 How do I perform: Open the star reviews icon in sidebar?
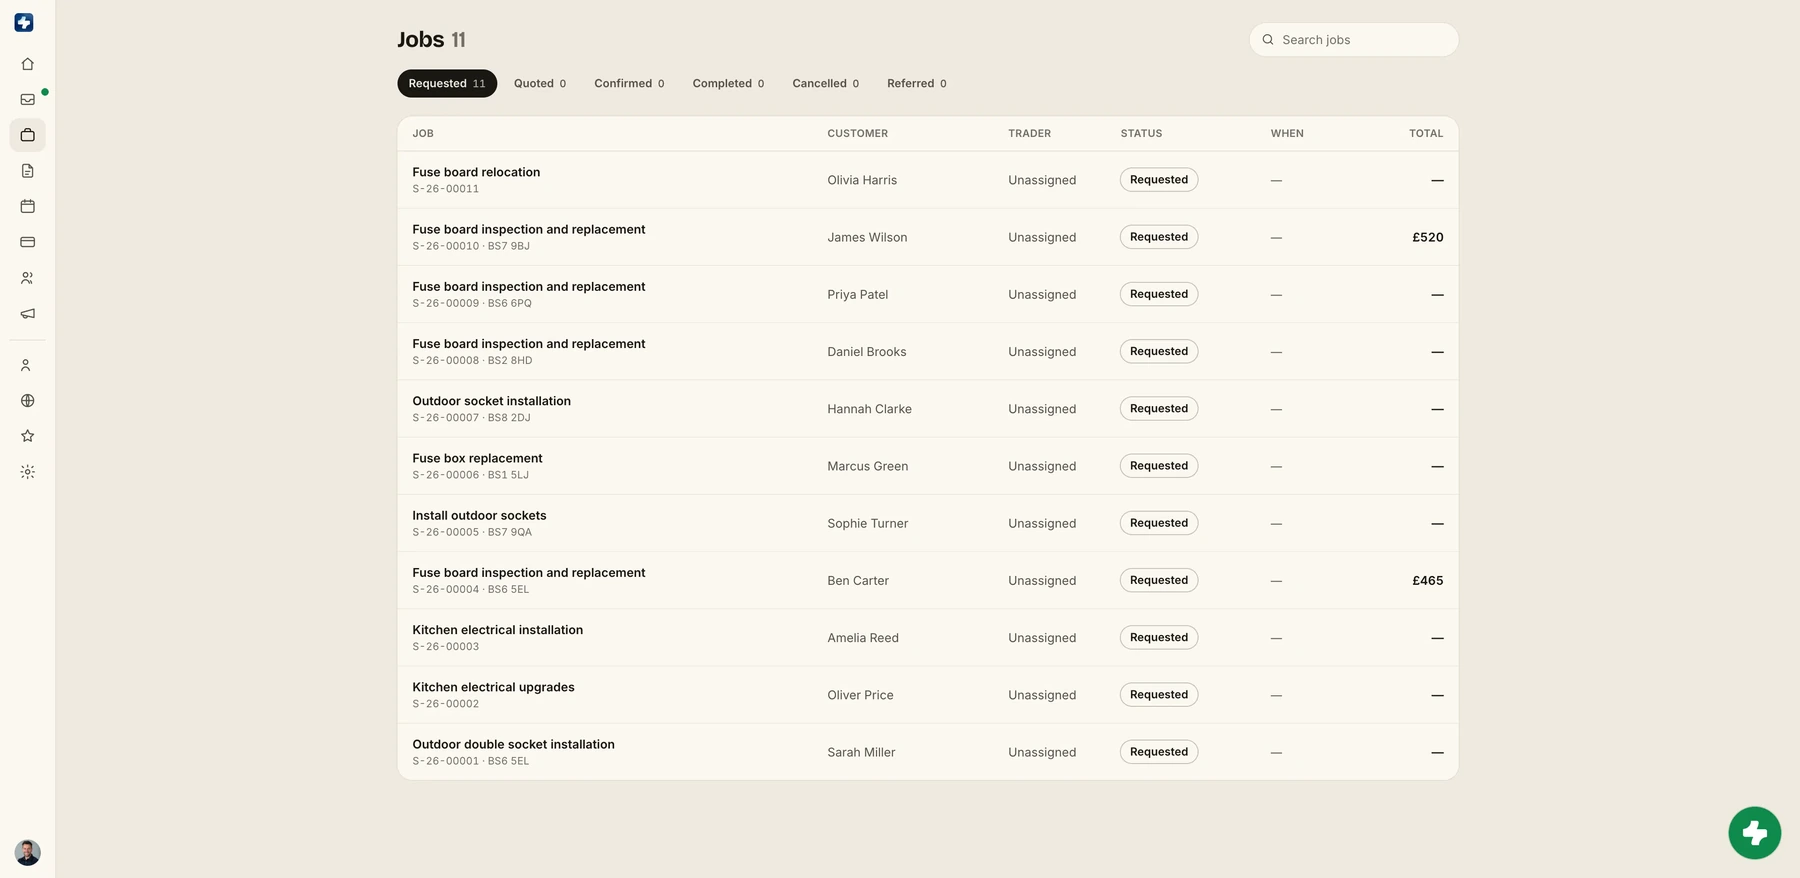[x=27, y=436]
